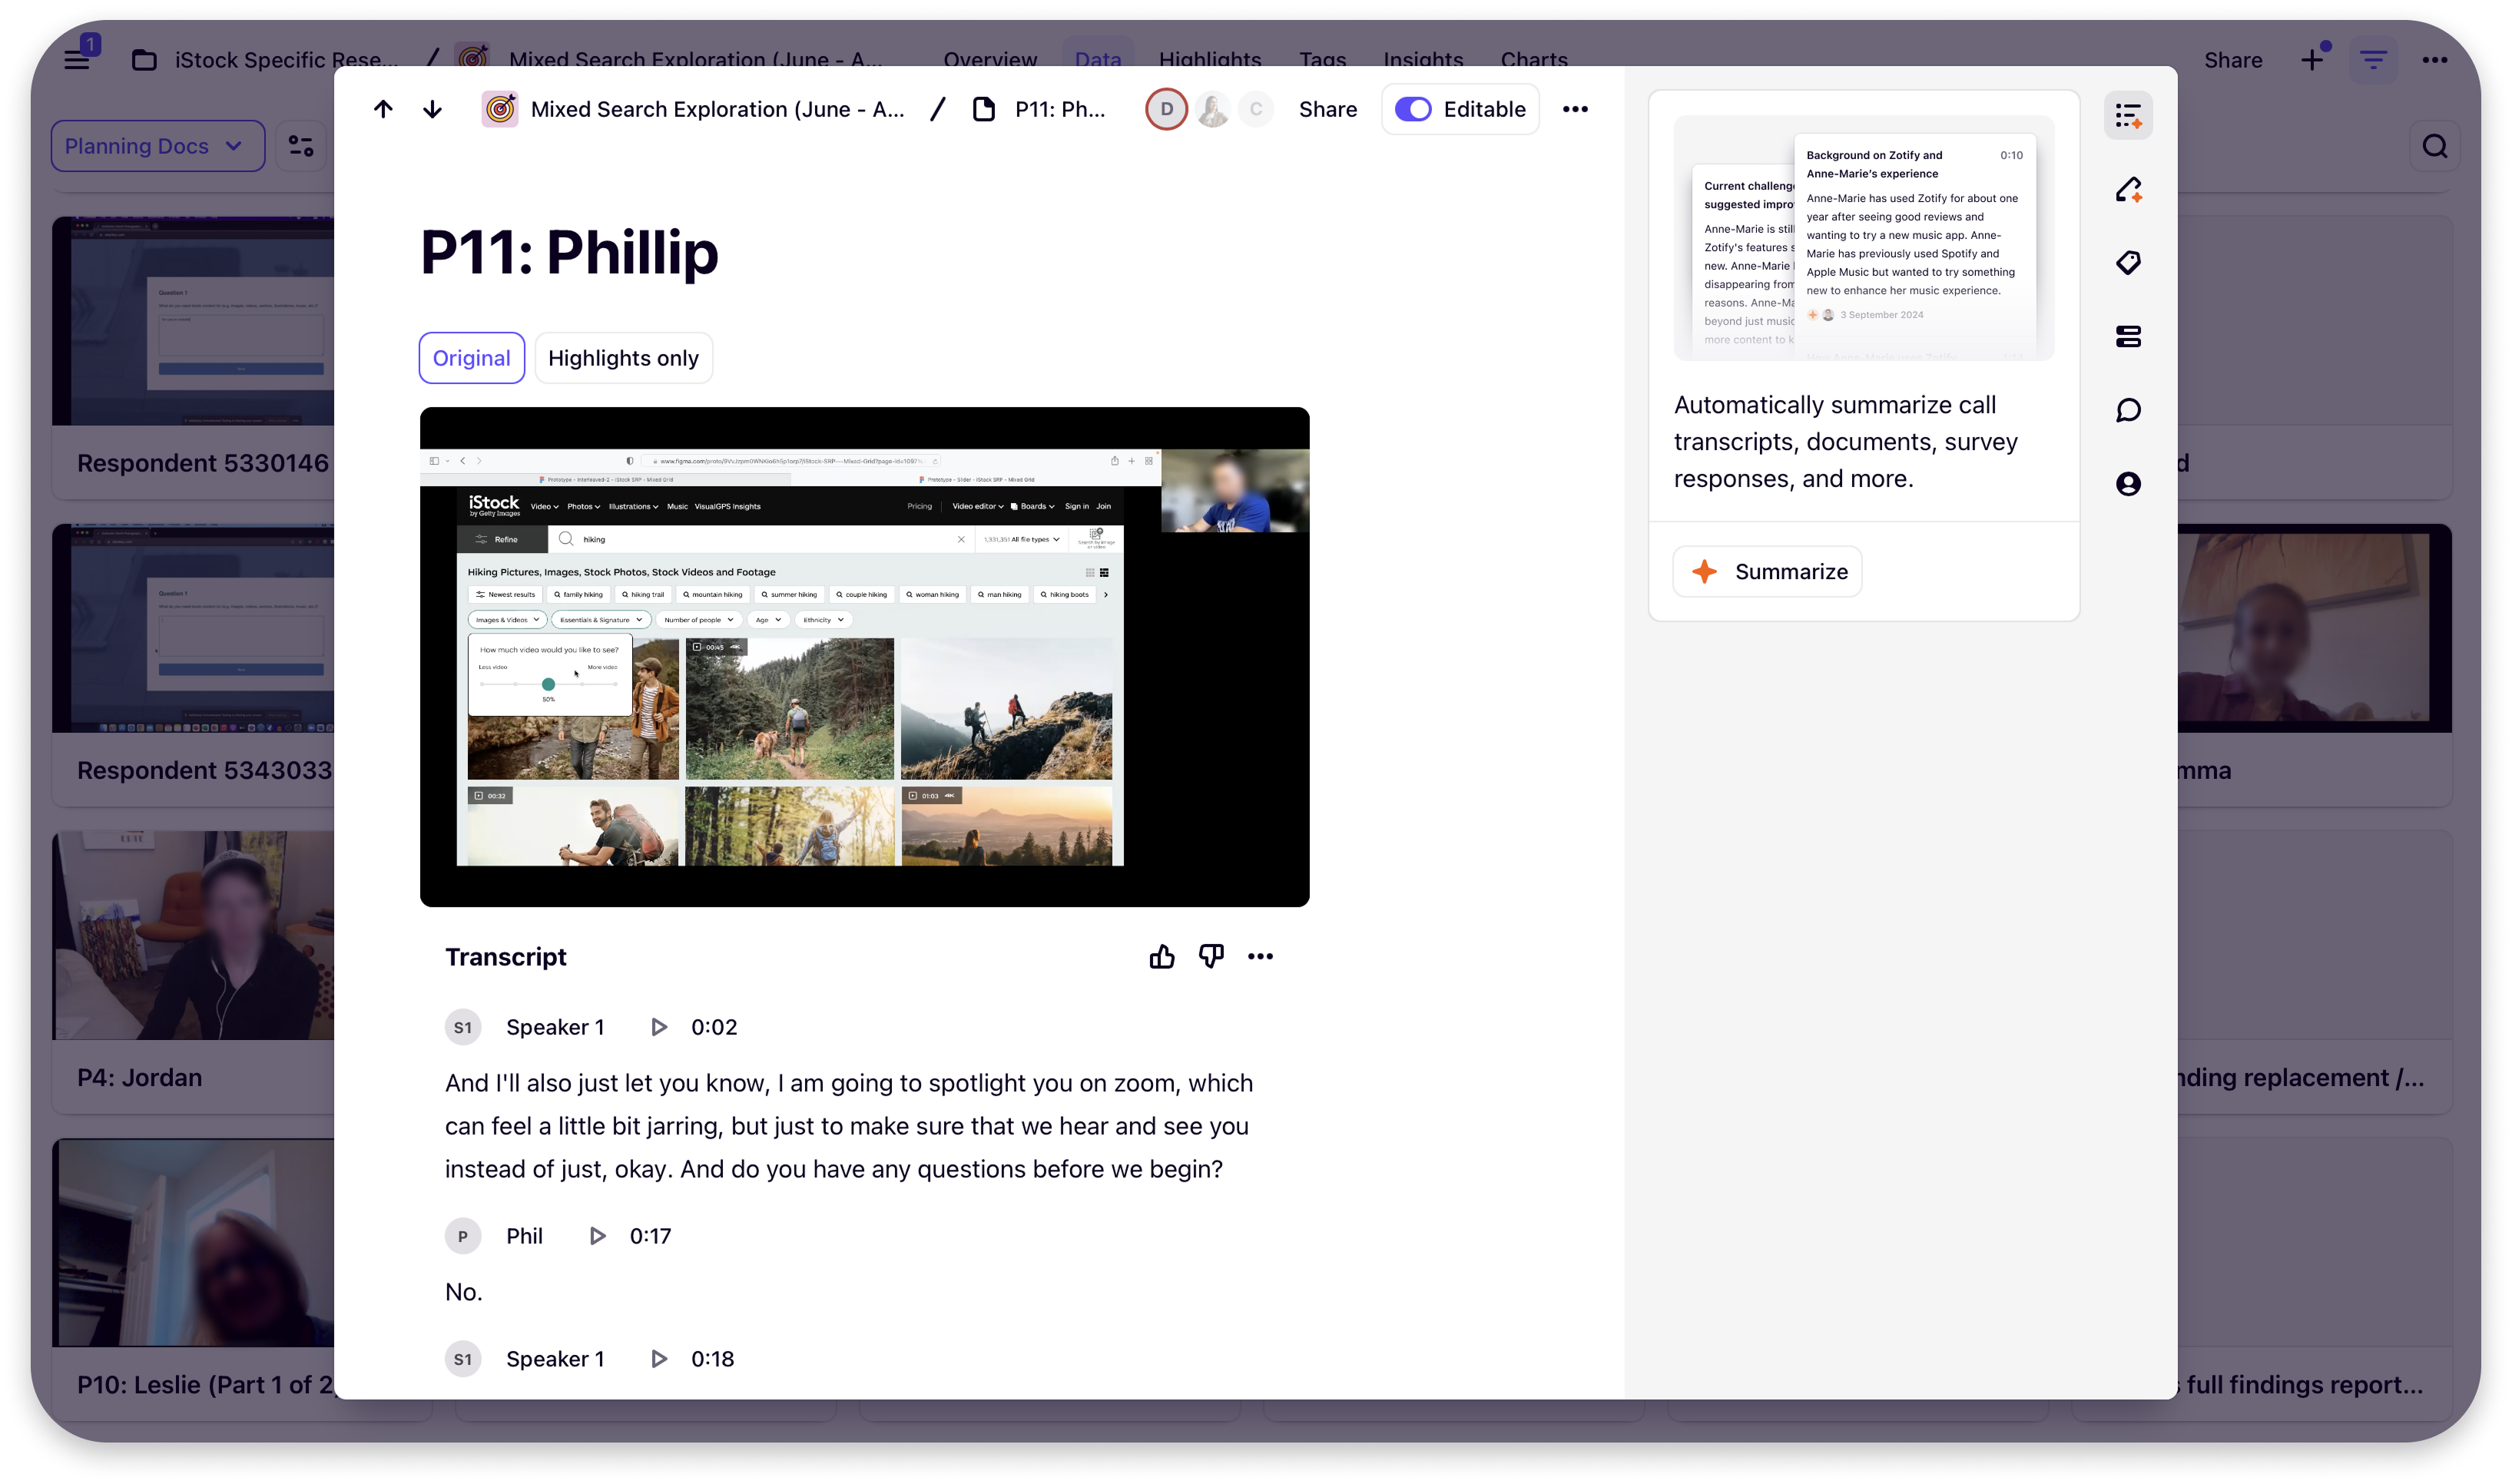
Task: Play Speaker 1 segment at 0:18
Action: 658,1359
